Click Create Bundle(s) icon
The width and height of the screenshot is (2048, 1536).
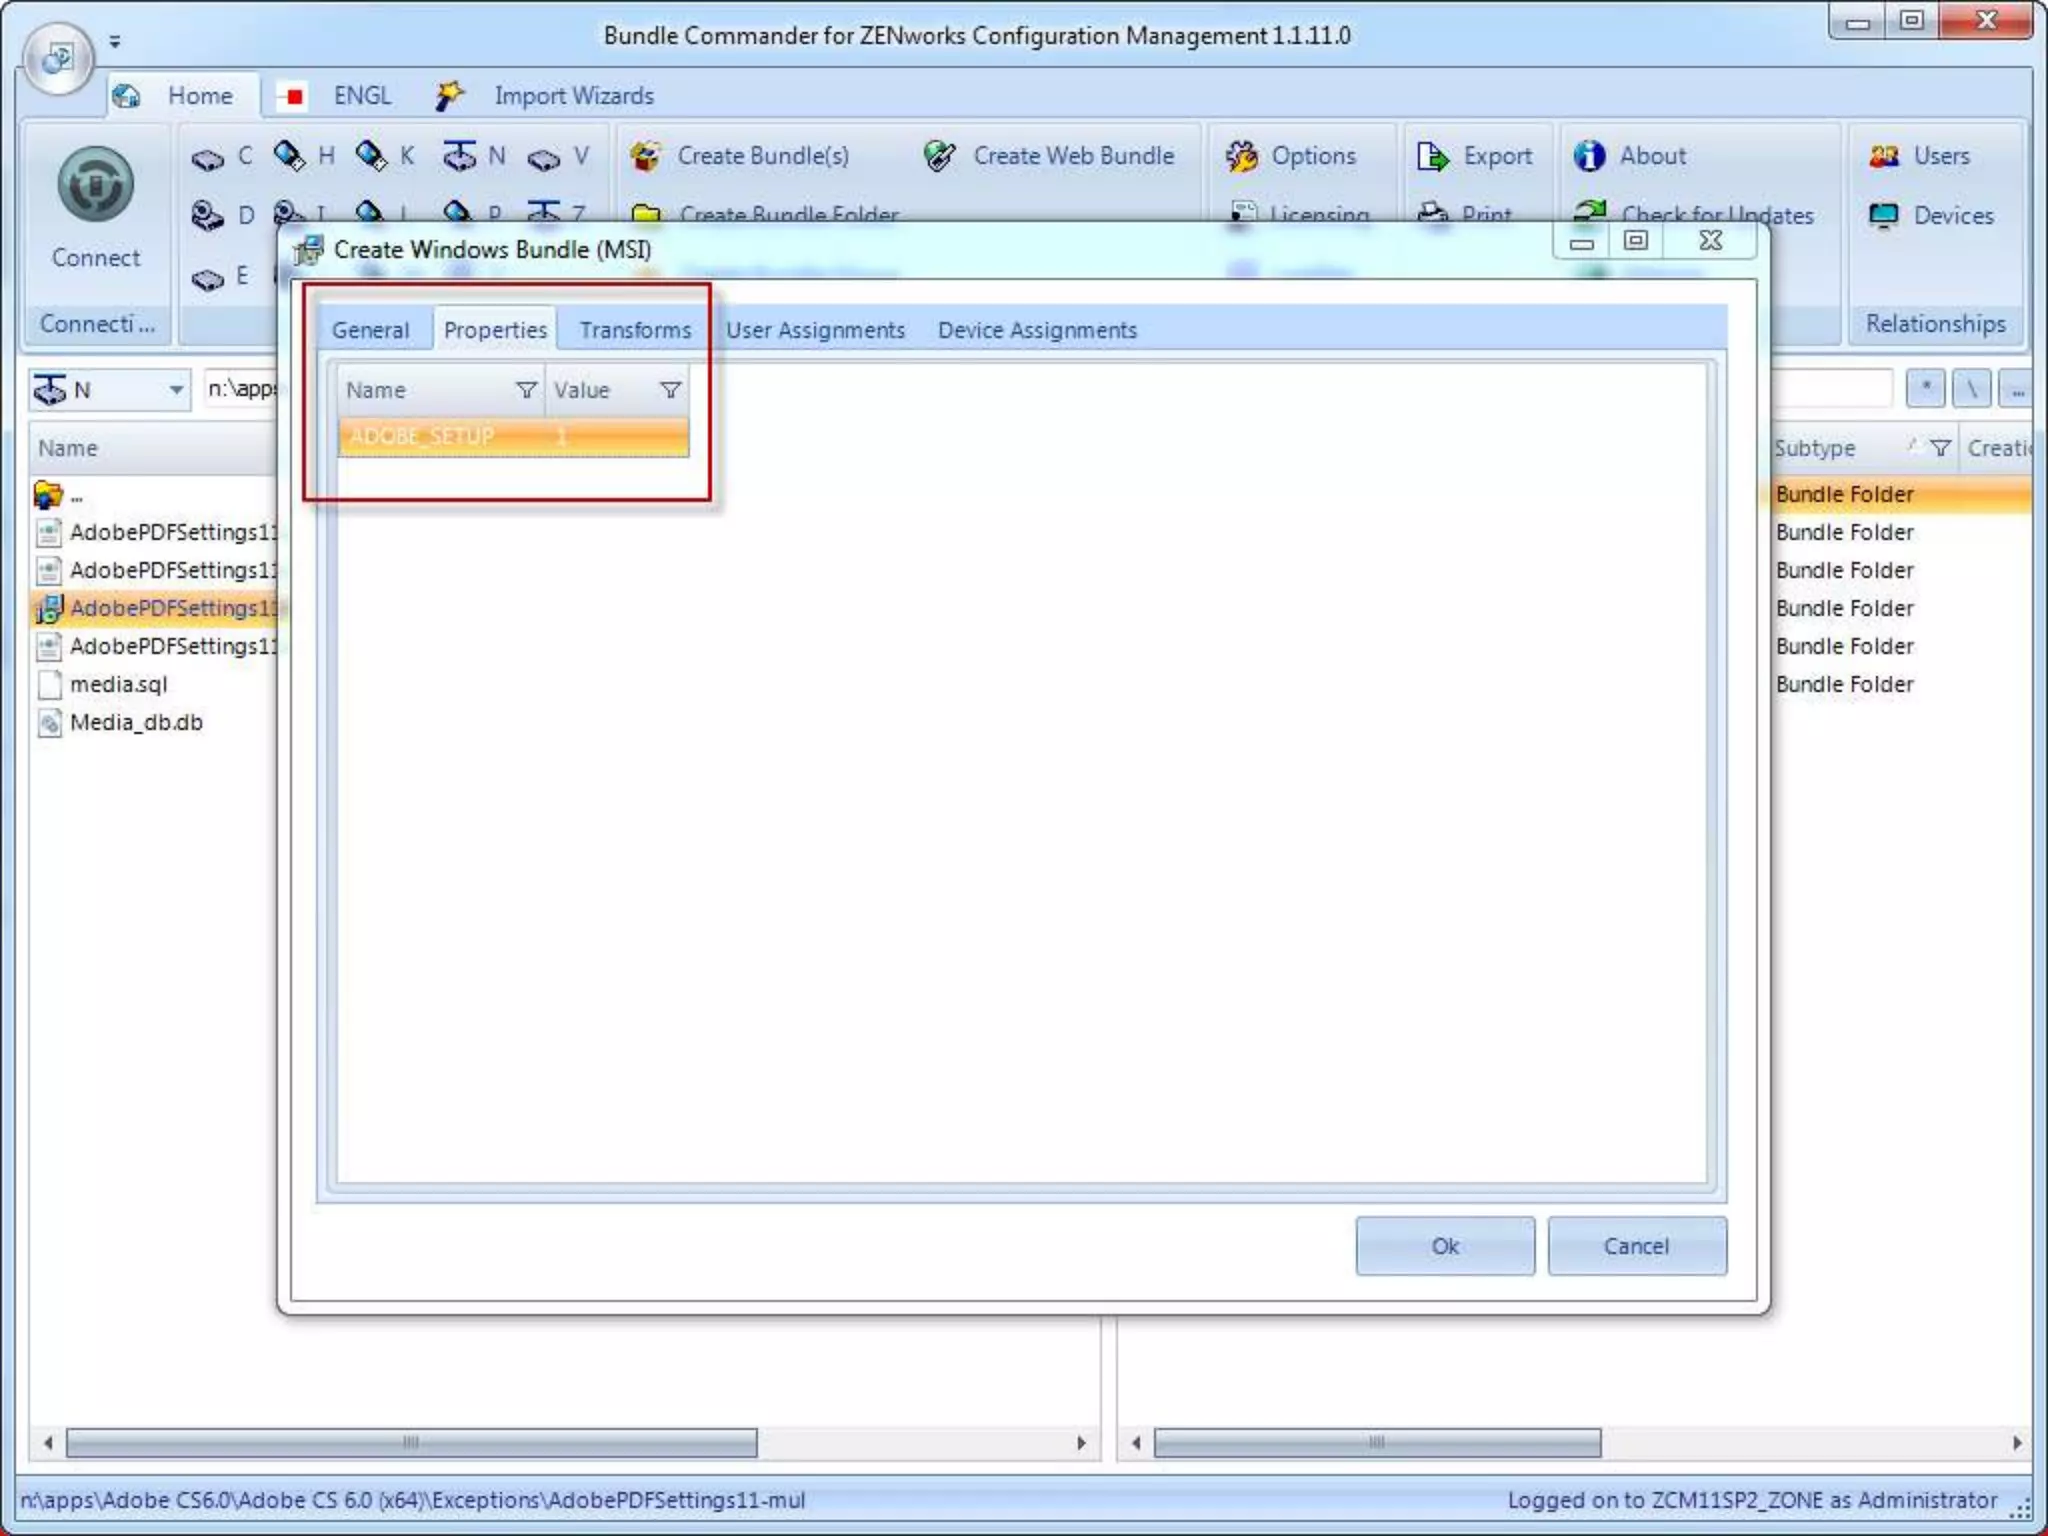[x=646, y=156]
